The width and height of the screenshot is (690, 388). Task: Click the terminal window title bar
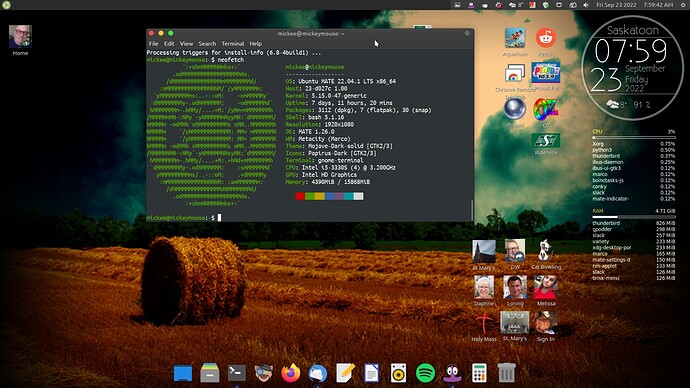(310, 33)
